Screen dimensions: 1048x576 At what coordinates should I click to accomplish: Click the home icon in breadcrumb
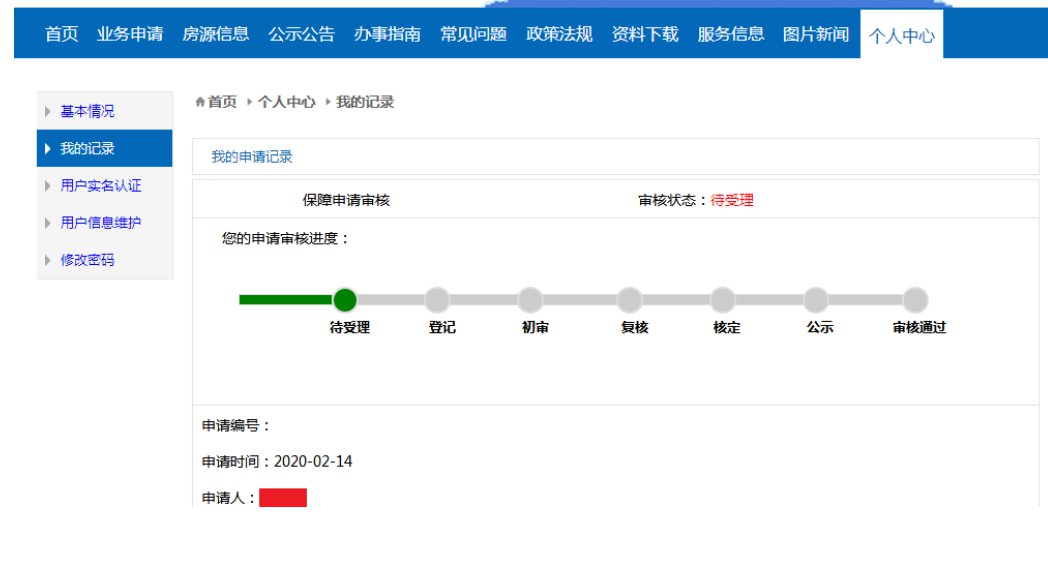pos(200,103)
